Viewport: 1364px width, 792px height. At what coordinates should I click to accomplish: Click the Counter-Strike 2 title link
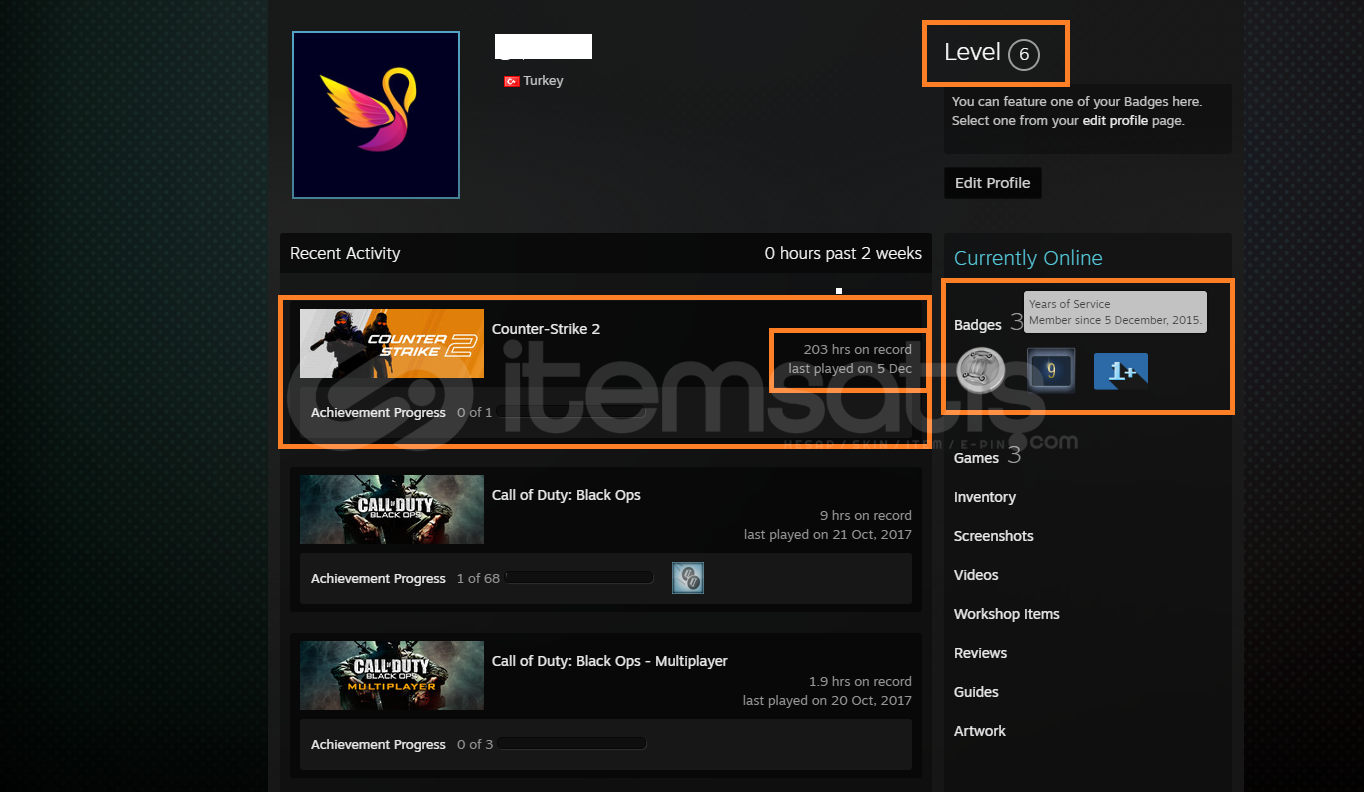point(545,329)
